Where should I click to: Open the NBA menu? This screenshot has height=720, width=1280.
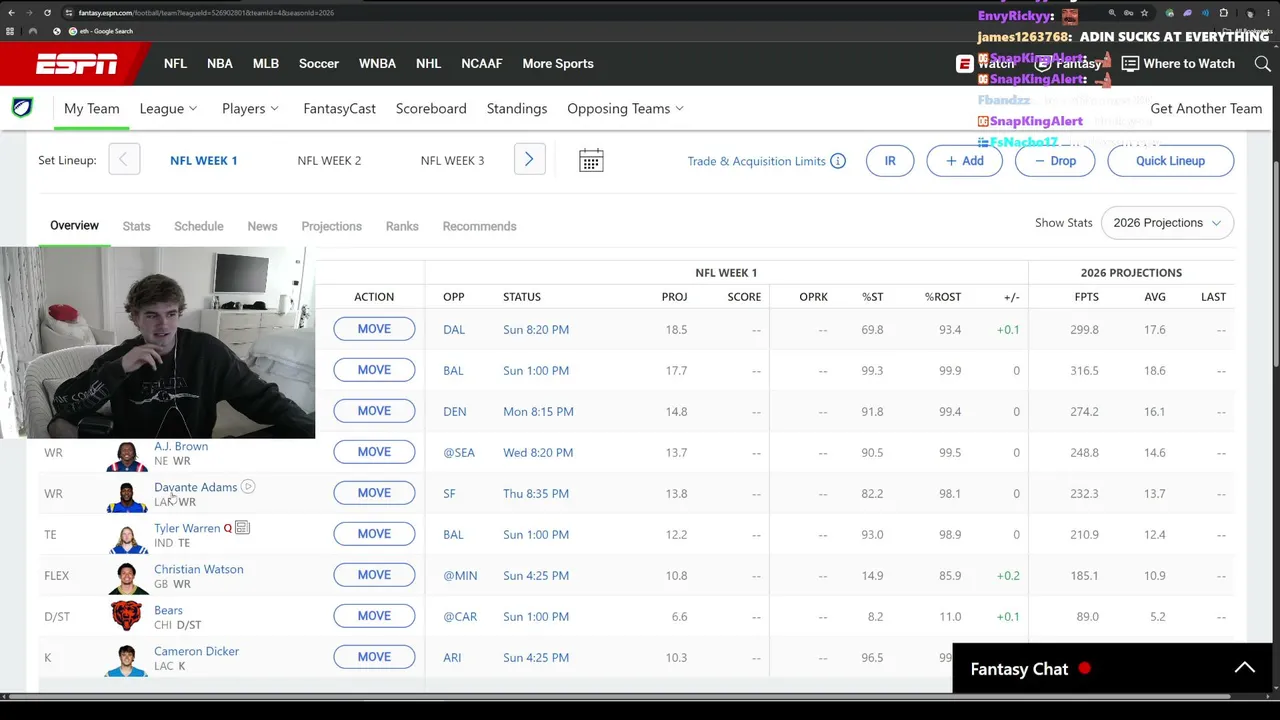pos(220,64)
